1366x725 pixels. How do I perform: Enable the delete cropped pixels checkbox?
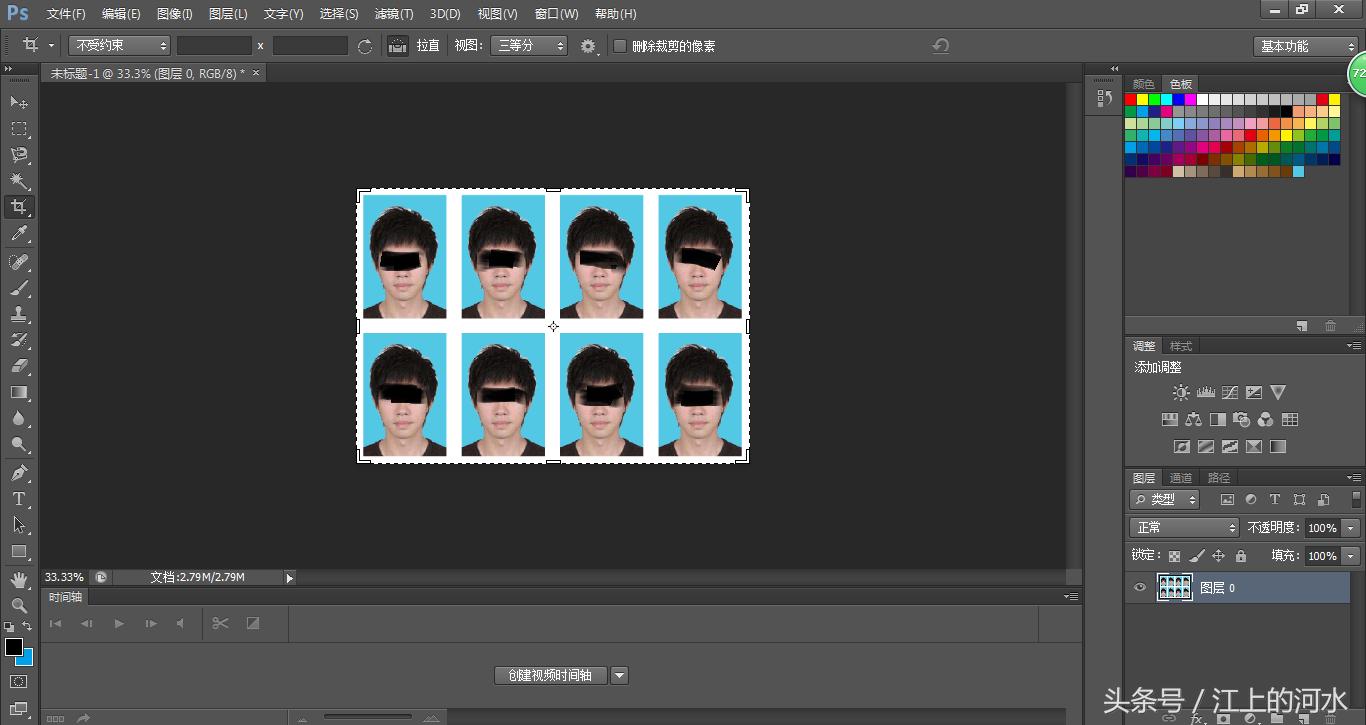click(x=620, y=46)
